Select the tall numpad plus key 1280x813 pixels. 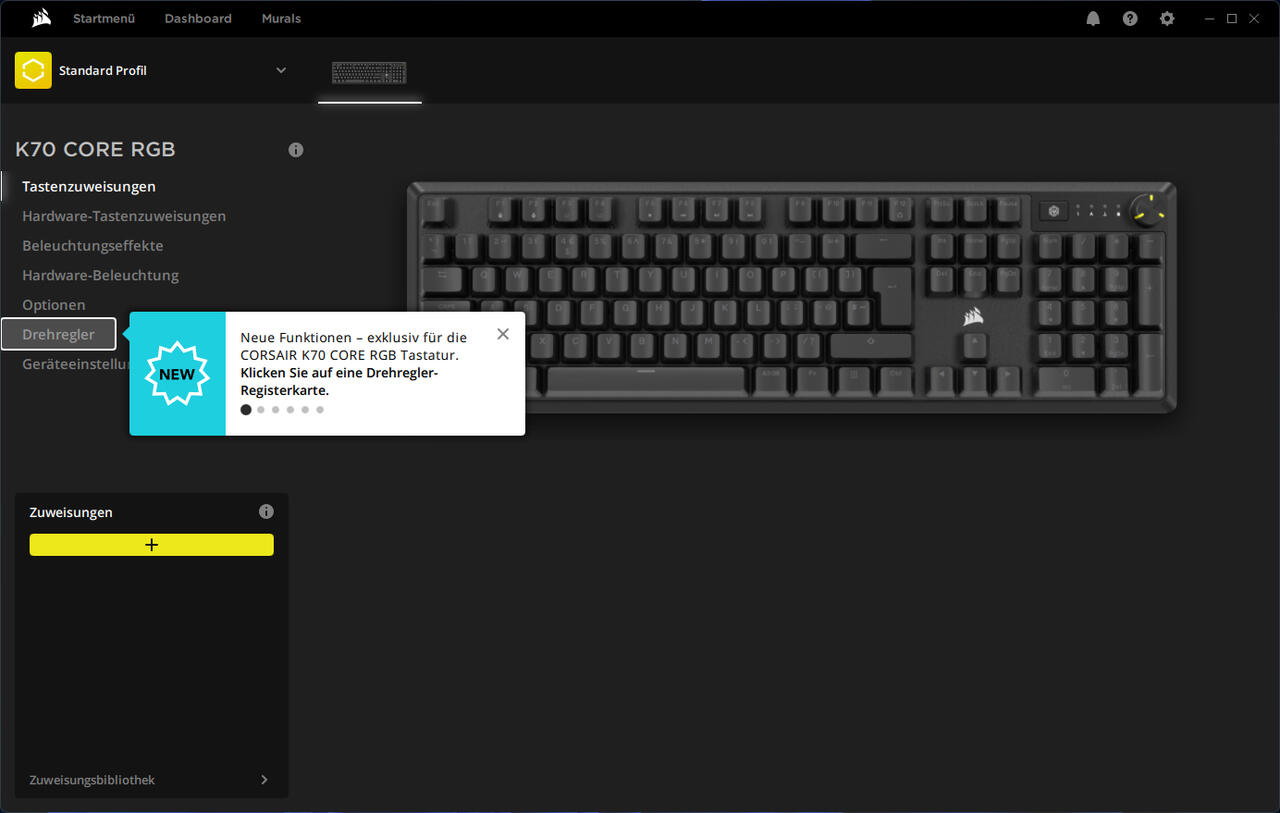point(1149,296)
